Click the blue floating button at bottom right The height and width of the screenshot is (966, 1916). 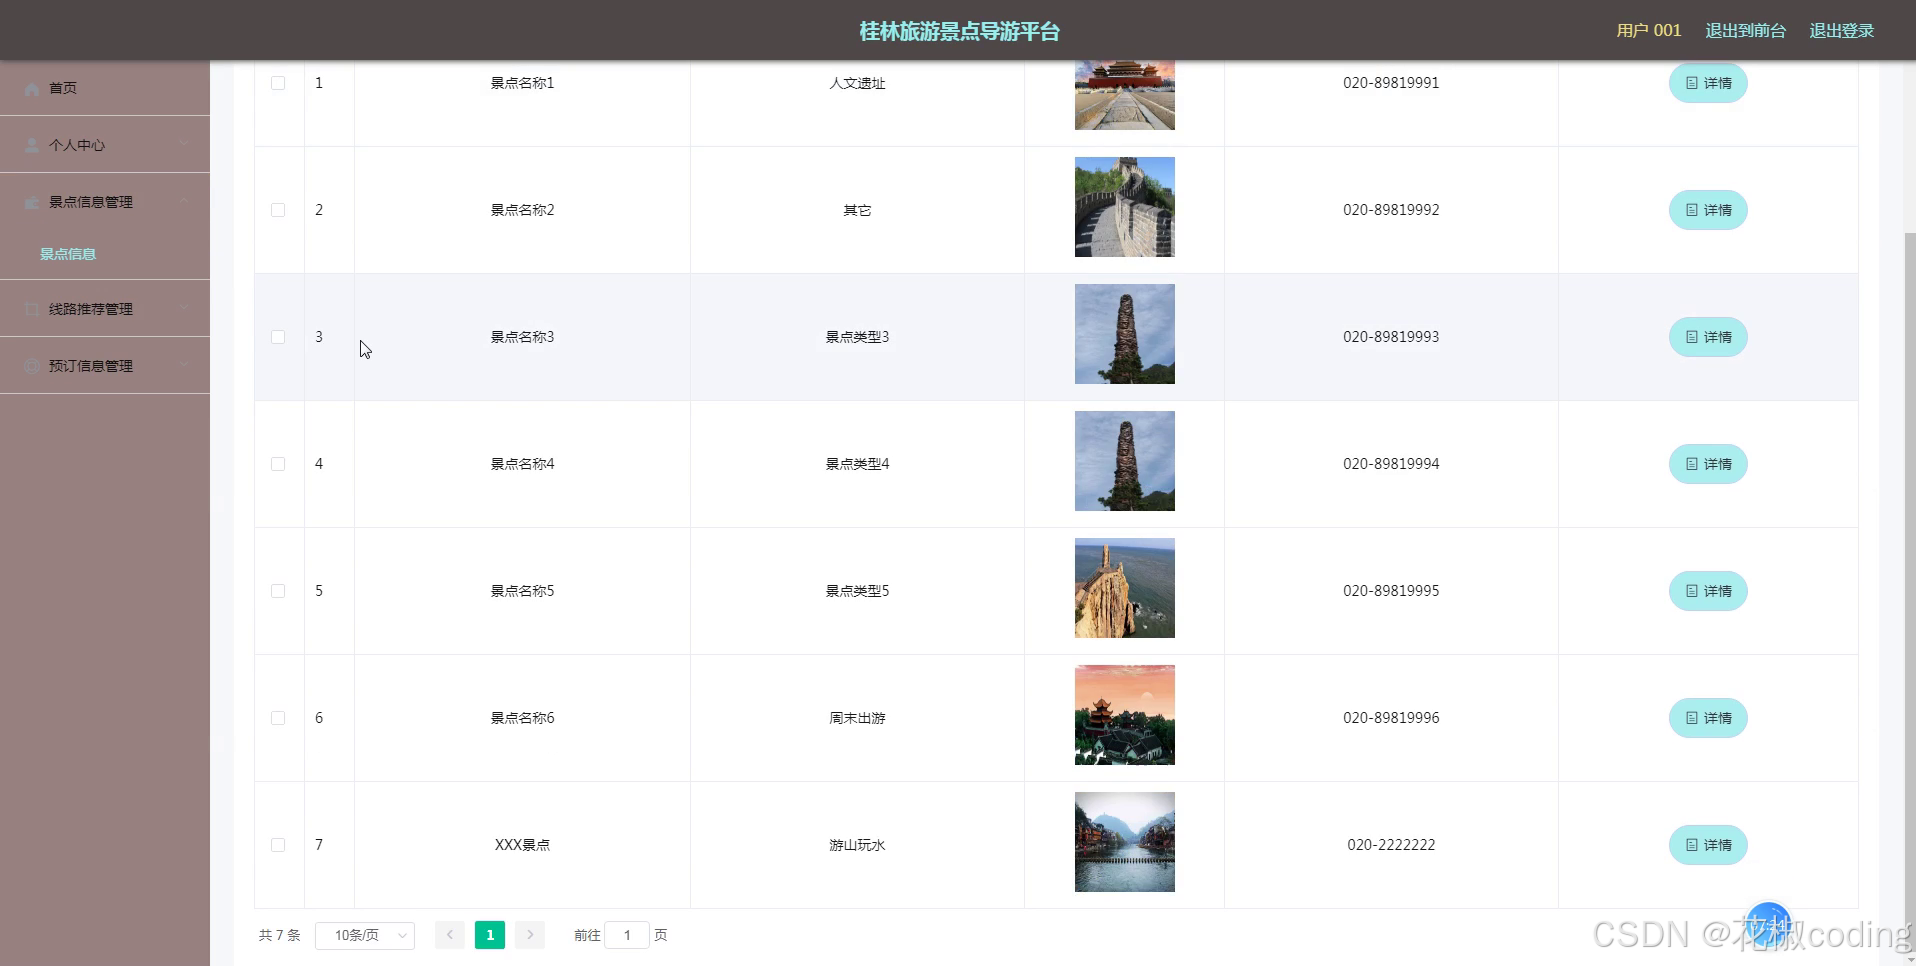click(1768, 921)
